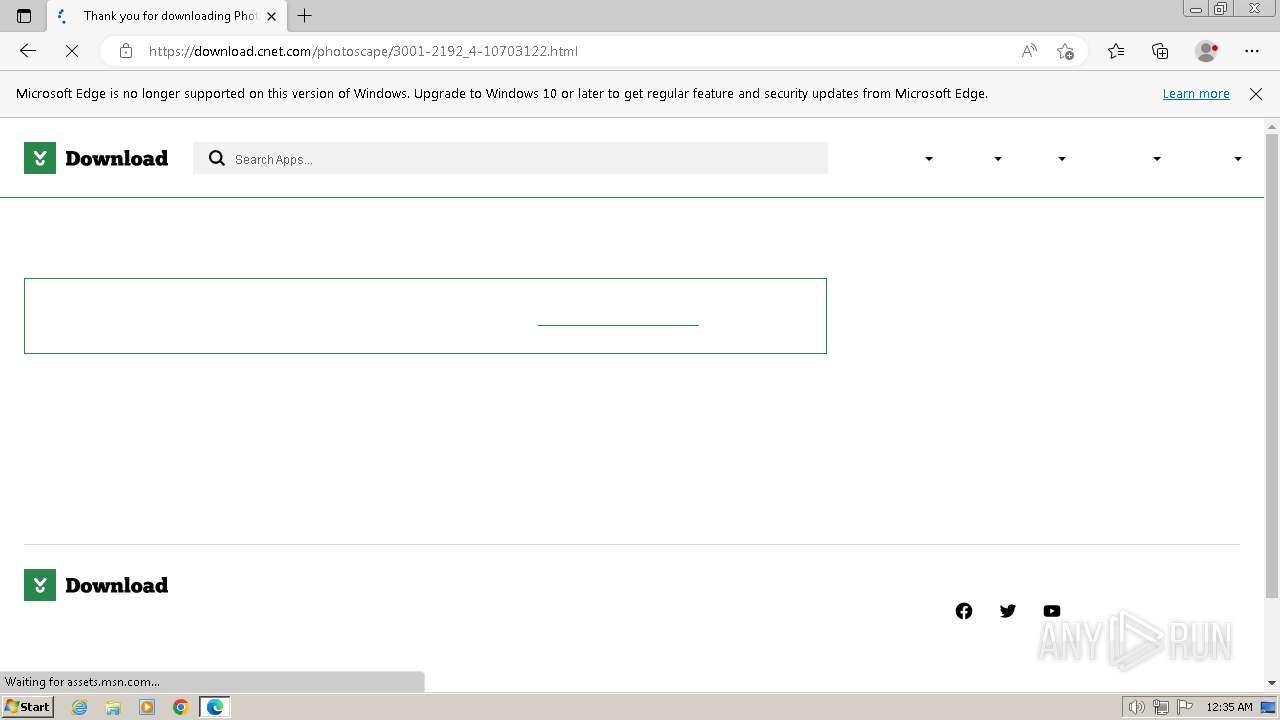Dismiss the Edge unsupported notification bar
The height and width of the screenshot is (720, 1280).
(x=1256, y=93)
